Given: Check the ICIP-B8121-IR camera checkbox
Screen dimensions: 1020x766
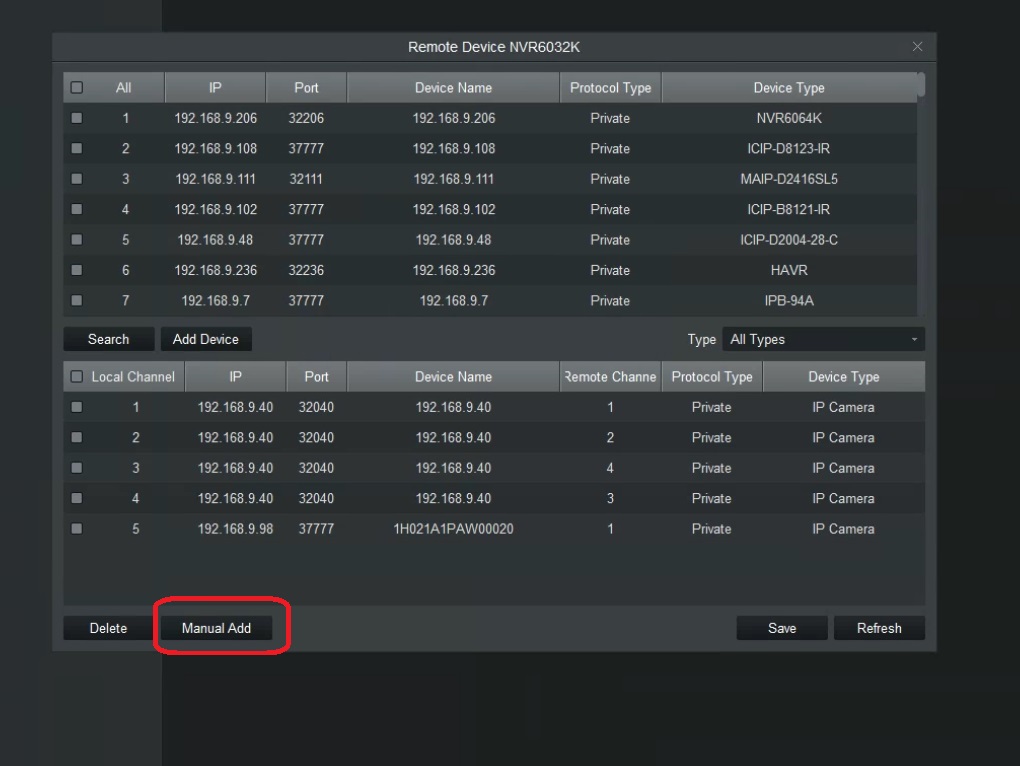Looking at the screenshot, I should point(76,209).
